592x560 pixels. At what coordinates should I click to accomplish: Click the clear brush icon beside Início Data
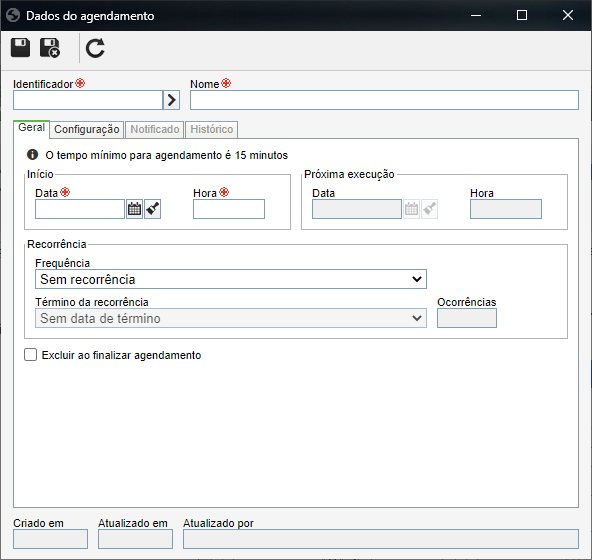pos(153,209)
